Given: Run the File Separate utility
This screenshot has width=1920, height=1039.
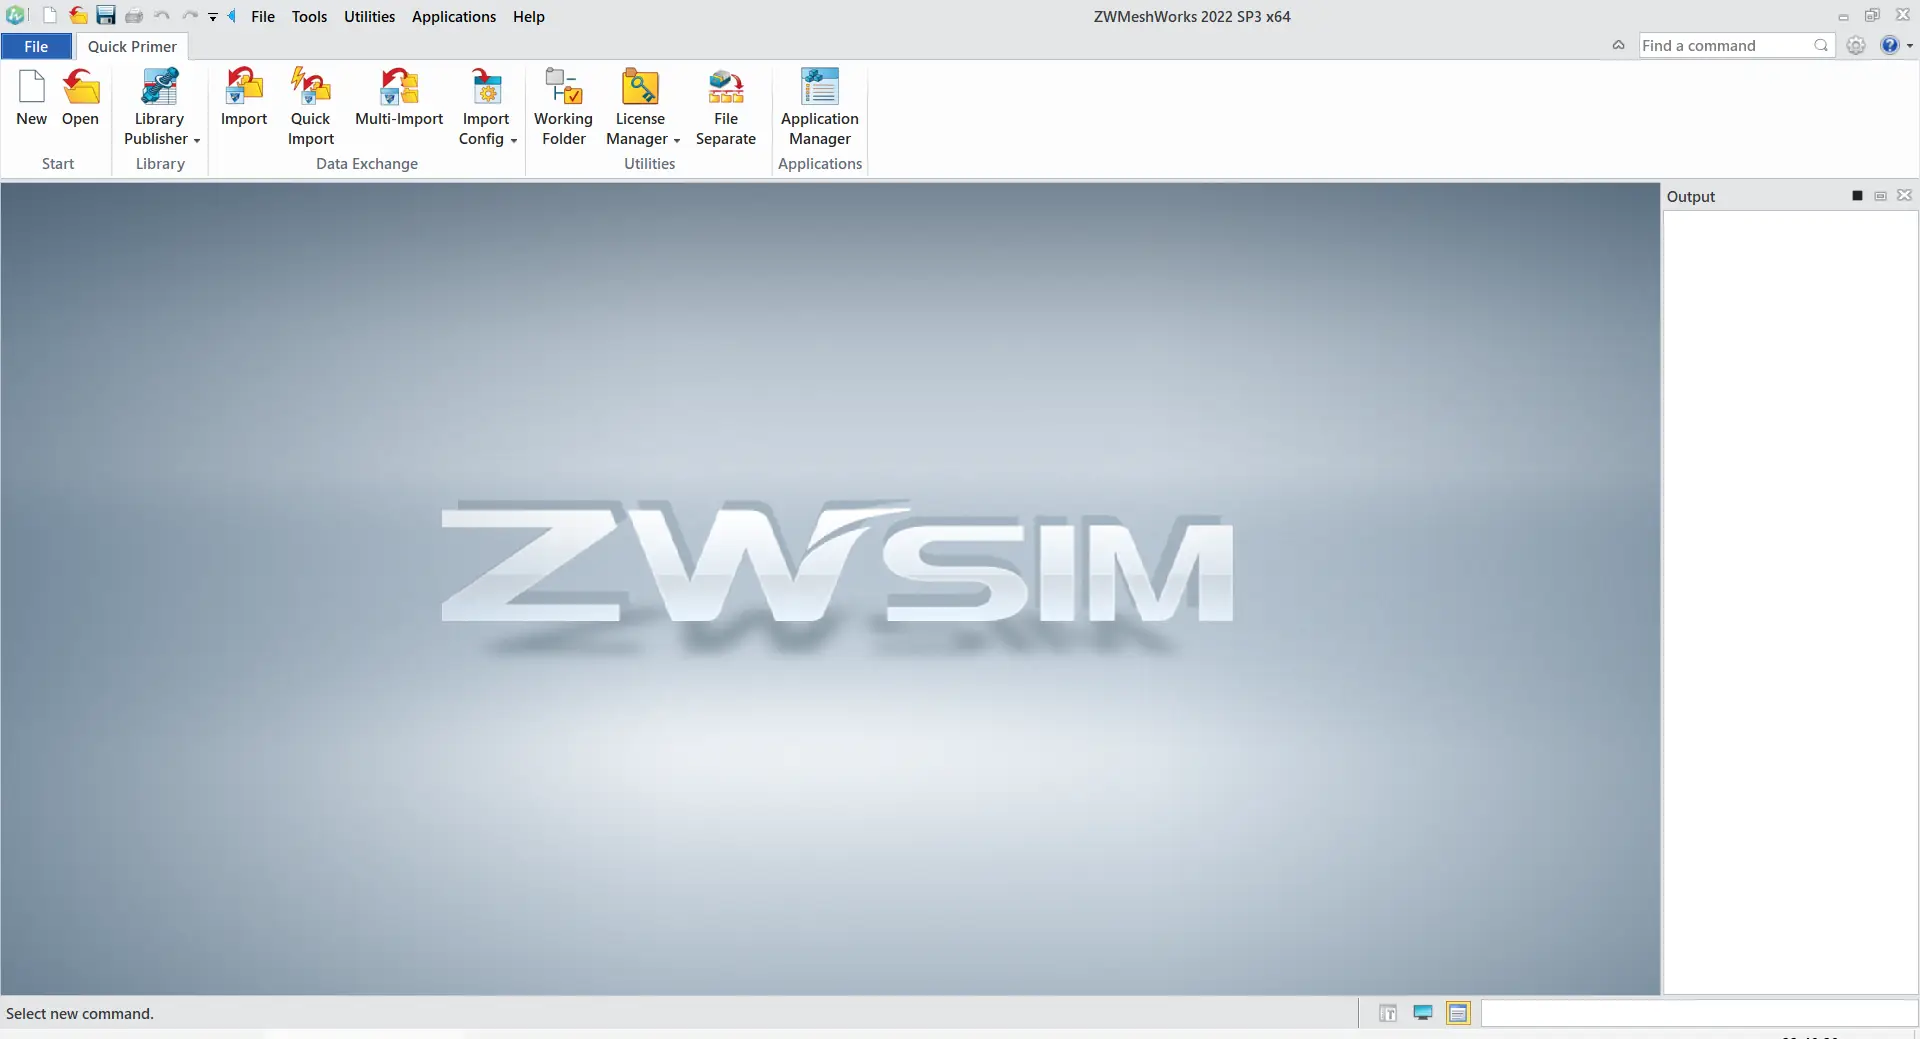Looking at the screenshot, I should click(726, 106).
